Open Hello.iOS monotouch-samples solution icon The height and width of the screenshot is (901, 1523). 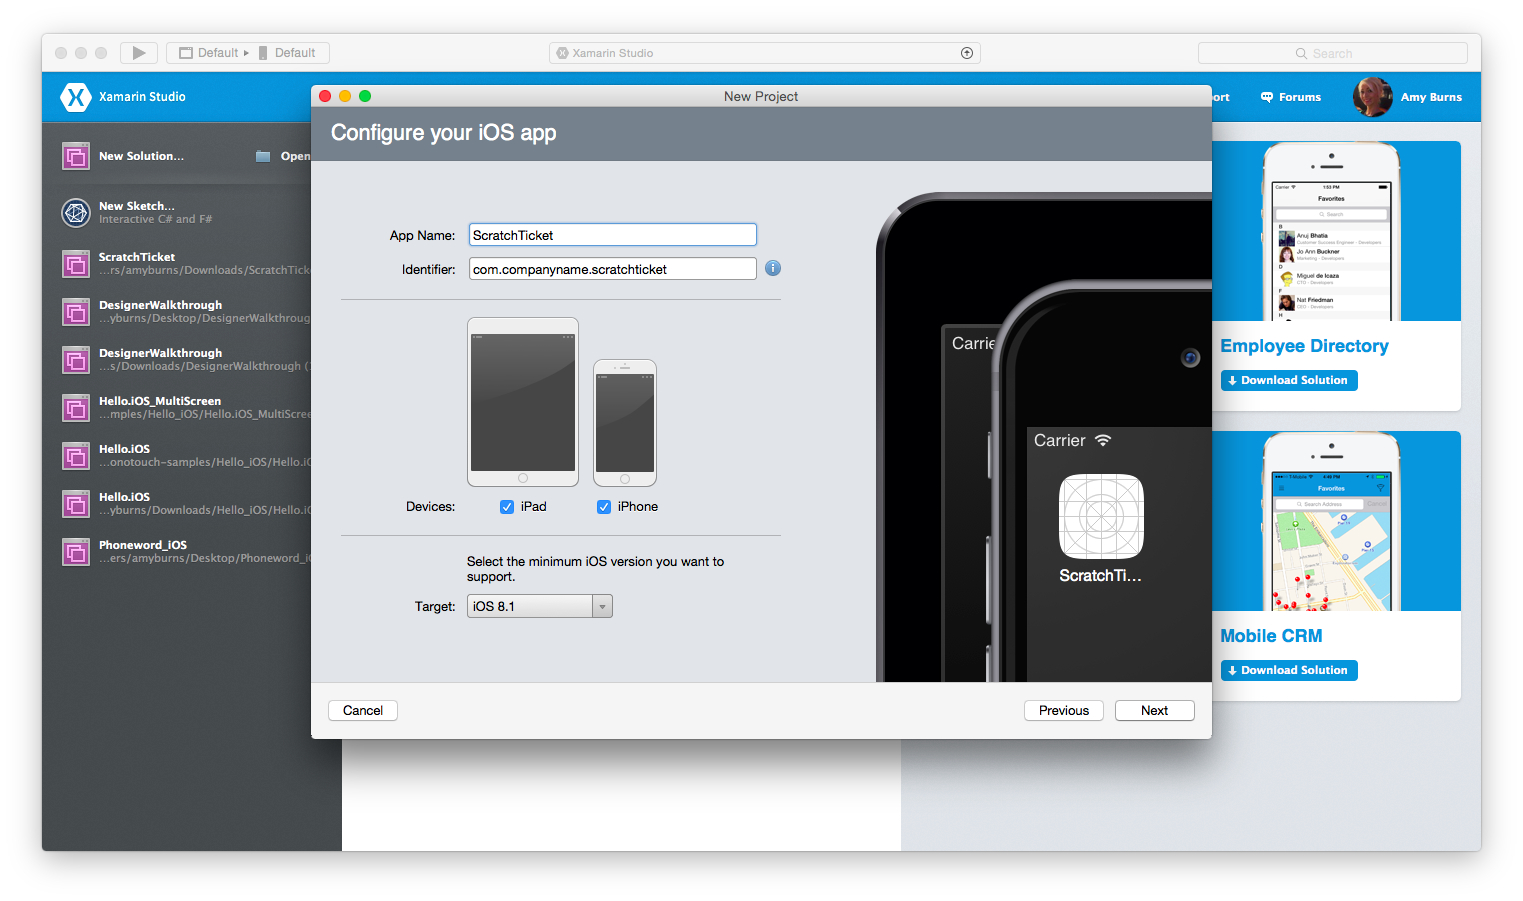click(x=76, y=456)
